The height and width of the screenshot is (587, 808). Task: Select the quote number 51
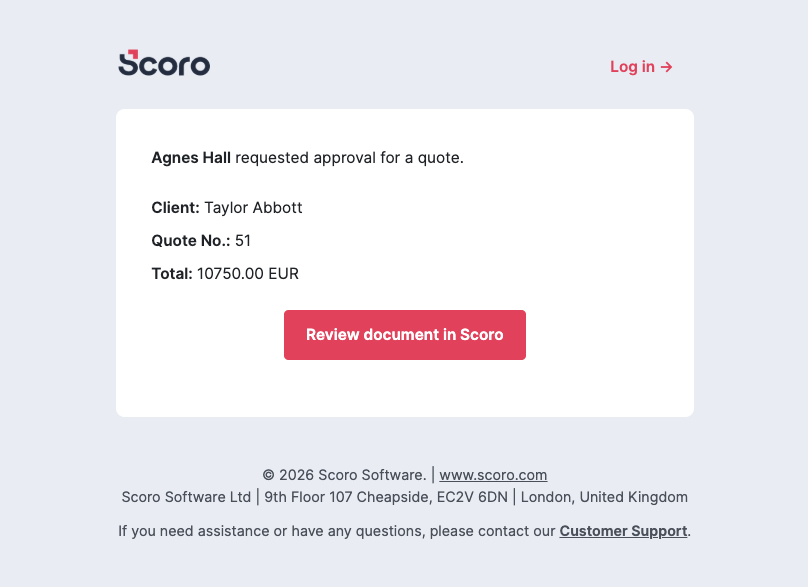pyautogui.click(x=243, y=240)
